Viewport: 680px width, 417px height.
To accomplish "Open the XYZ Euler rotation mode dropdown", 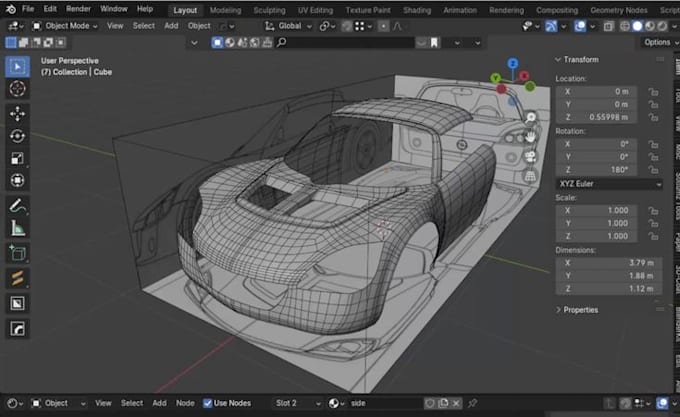I will click(609, 184).
